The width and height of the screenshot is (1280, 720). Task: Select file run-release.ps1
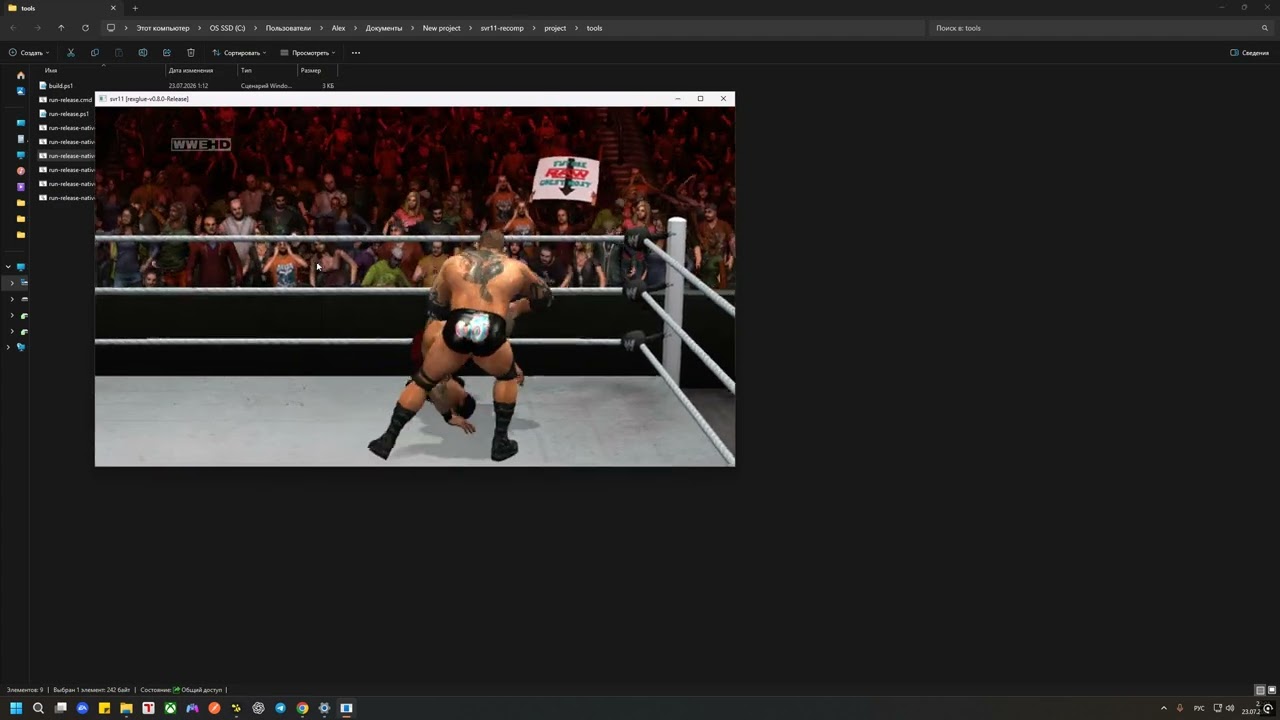(66, 114)
